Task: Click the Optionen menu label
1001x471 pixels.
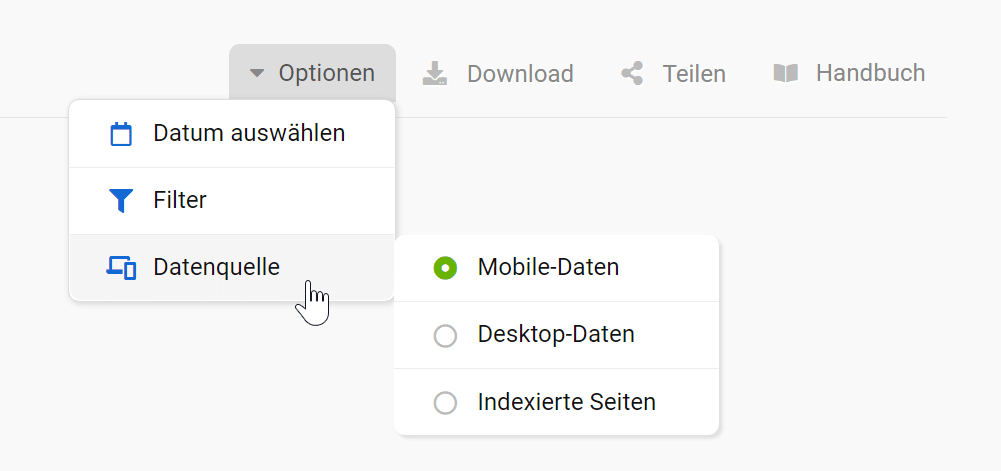Action: coord(327,73)
